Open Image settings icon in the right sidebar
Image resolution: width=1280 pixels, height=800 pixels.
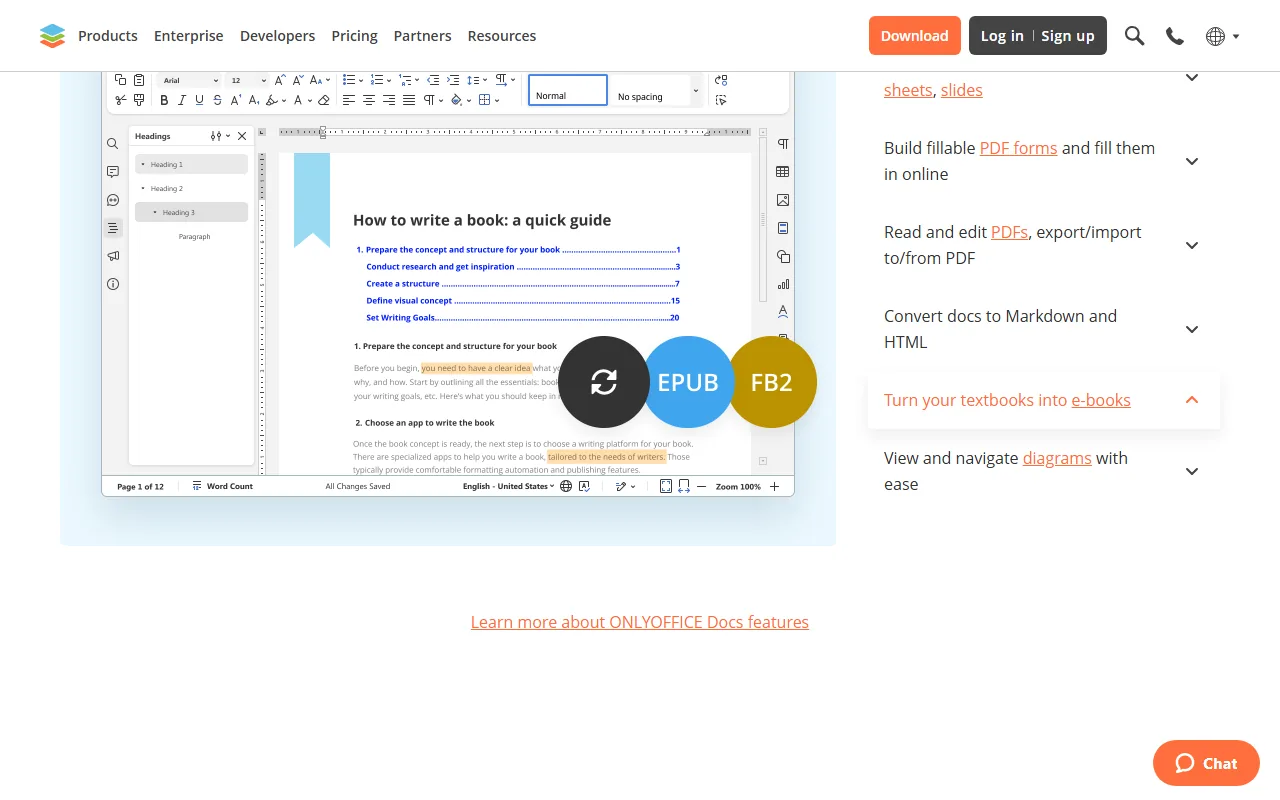(x=783, y=200)
